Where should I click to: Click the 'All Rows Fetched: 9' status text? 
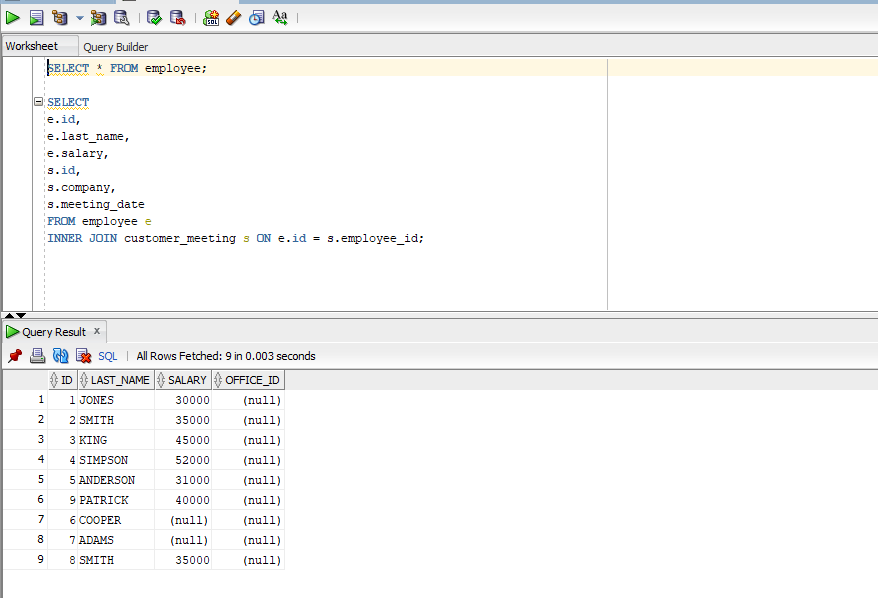pyautogui.click(x=226, y=356)
